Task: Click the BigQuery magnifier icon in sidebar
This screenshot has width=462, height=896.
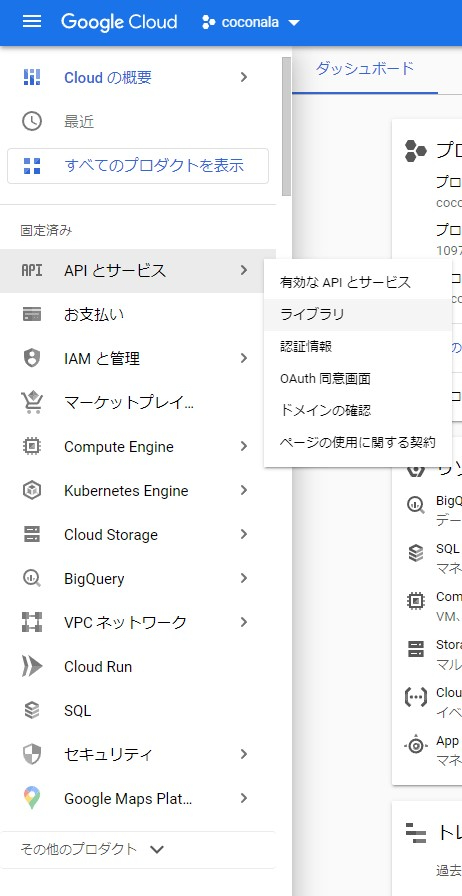Action: (x=32, y=578)
